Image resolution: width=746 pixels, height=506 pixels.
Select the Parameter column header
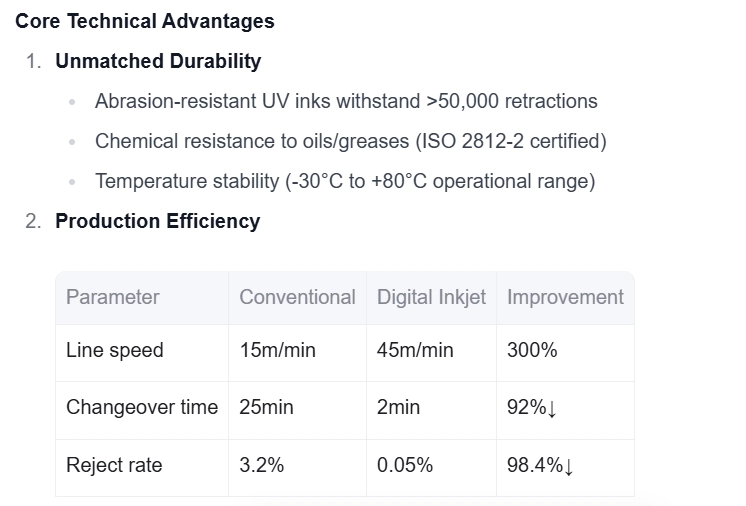click(x=112, y=297)
